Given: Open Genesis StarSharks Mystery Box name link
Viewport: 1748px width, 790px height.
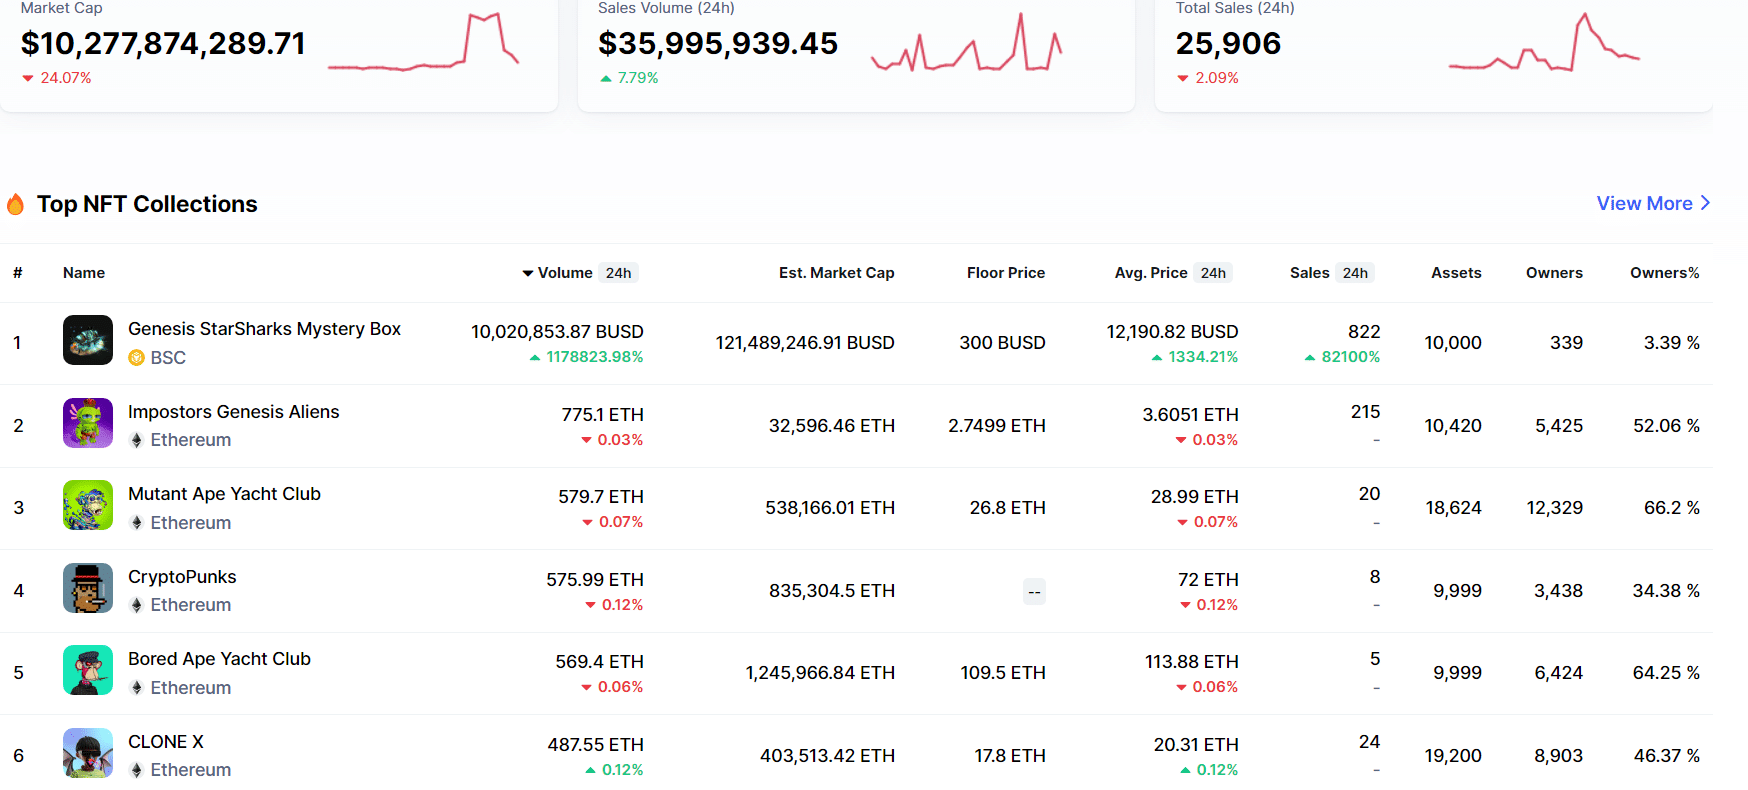Looking at the screenshot, I should click(264, 329).
